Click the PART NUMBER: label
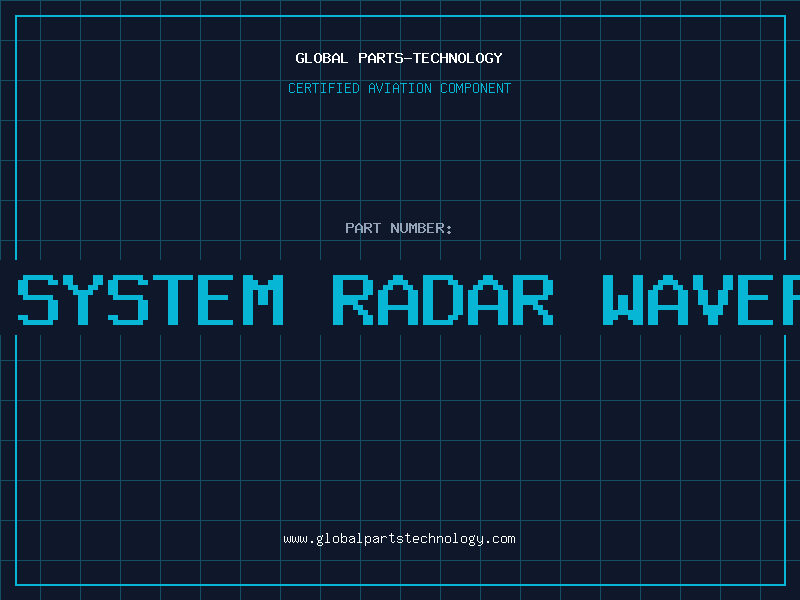Viewport: 800px width, 600px height. point(399,228)
